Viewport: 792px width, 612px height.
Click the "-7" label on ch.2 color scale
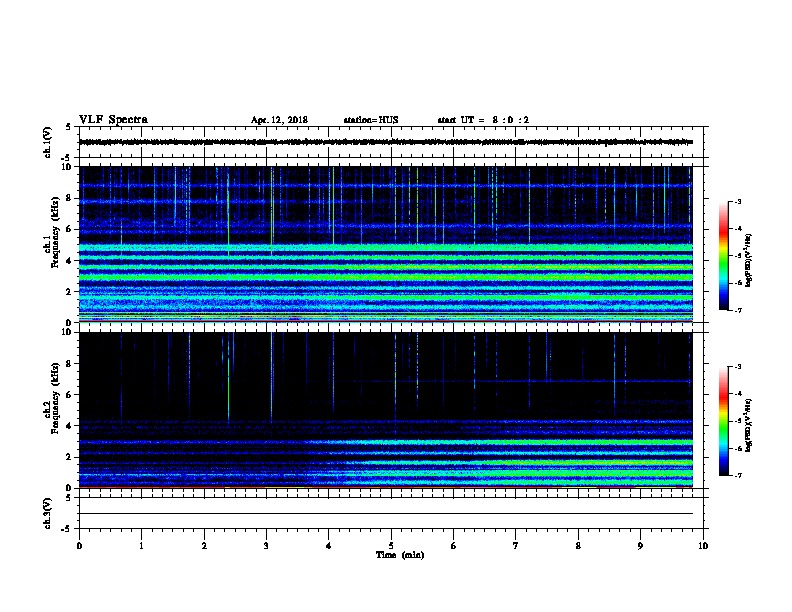[x=738, y=476]
